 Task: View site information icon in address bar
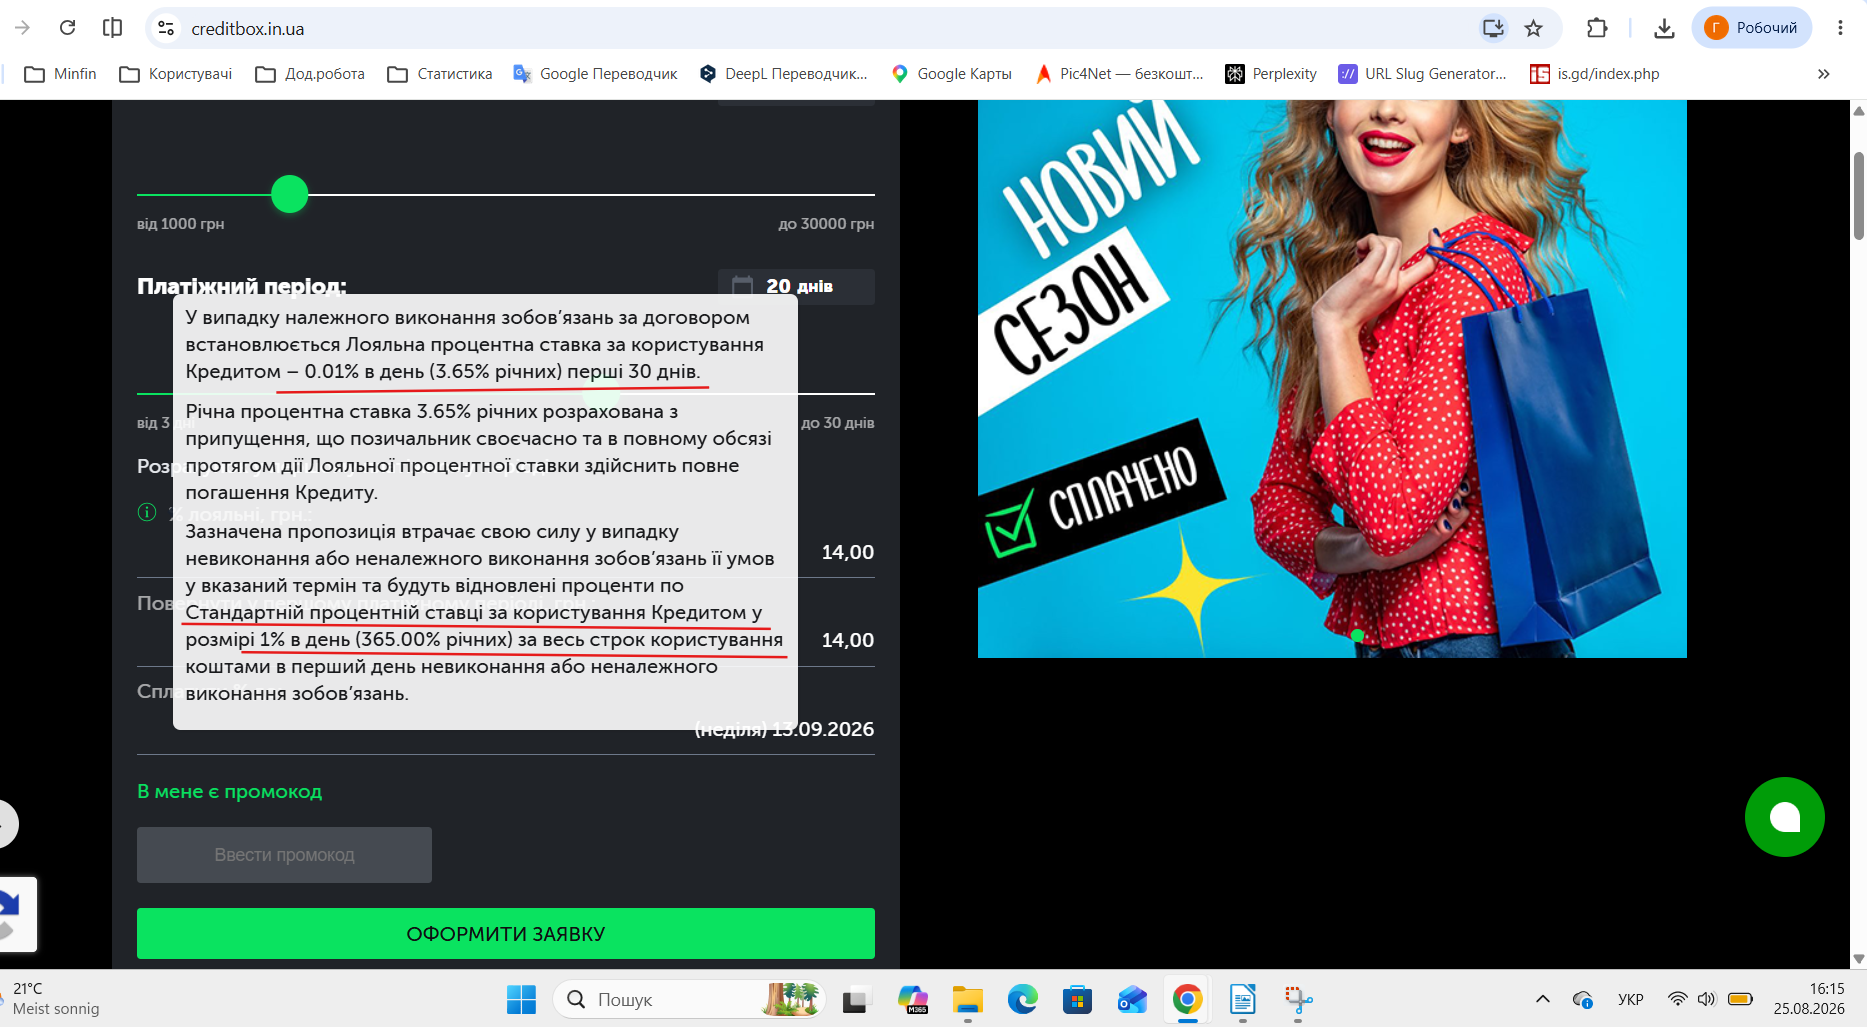click(x=166, y=28)
